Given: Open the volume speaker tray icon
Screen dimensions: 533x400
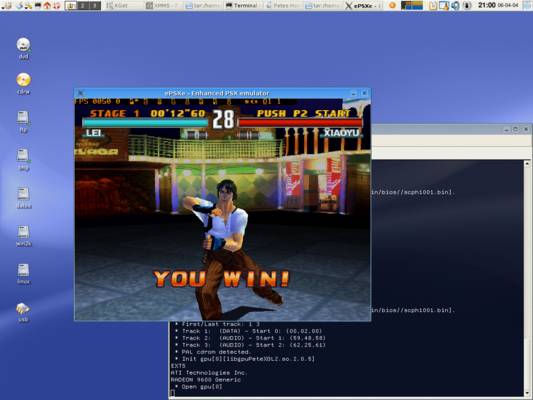Looking at the screenshot, I should click(455, 5).
